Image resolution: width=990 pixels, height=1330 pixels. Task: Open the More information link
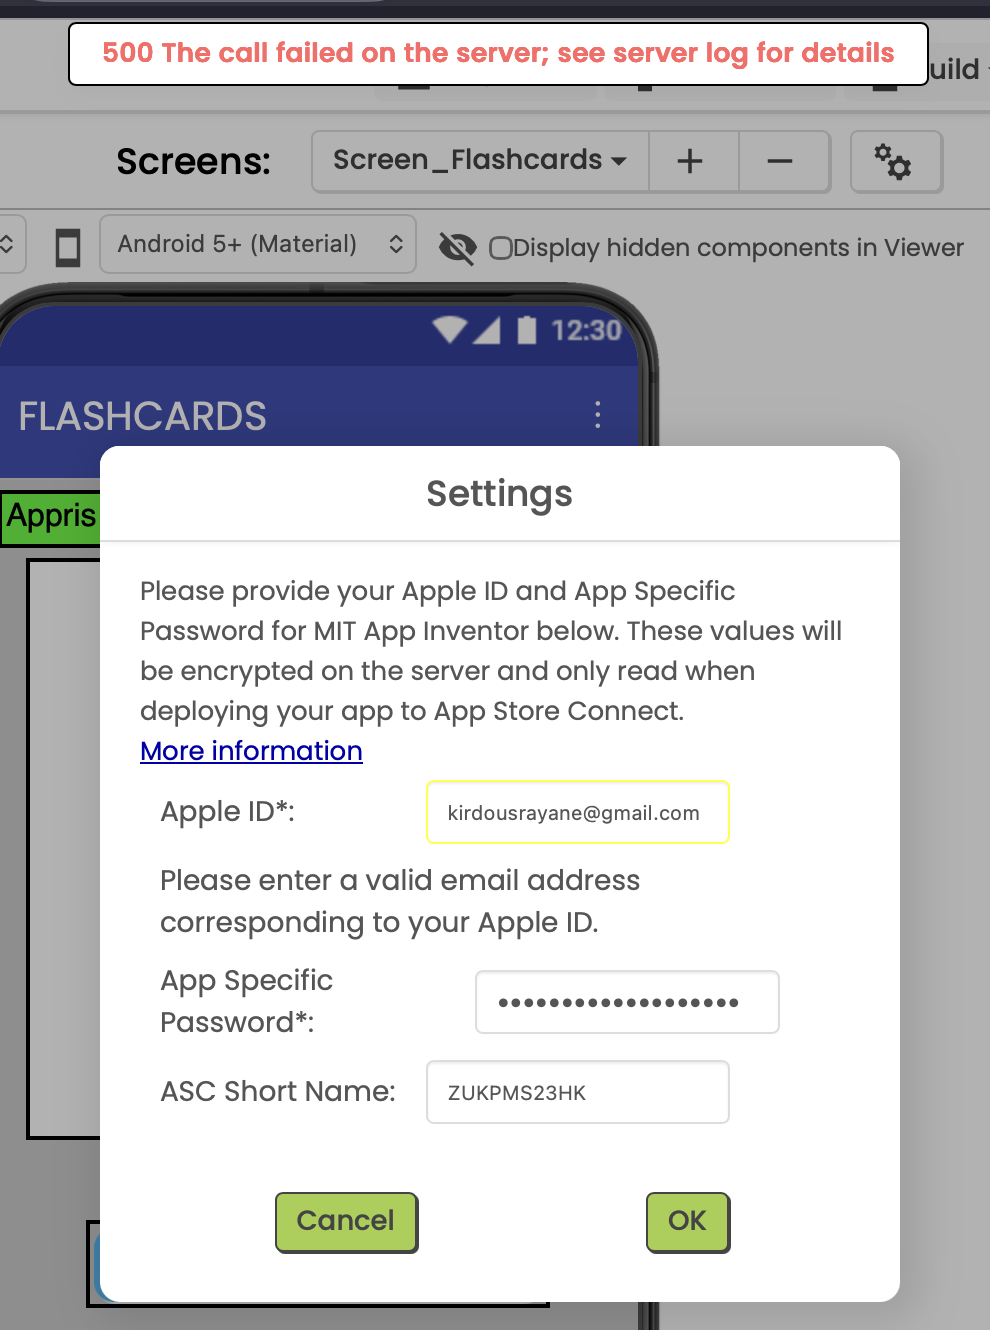[x=251, y=751]
